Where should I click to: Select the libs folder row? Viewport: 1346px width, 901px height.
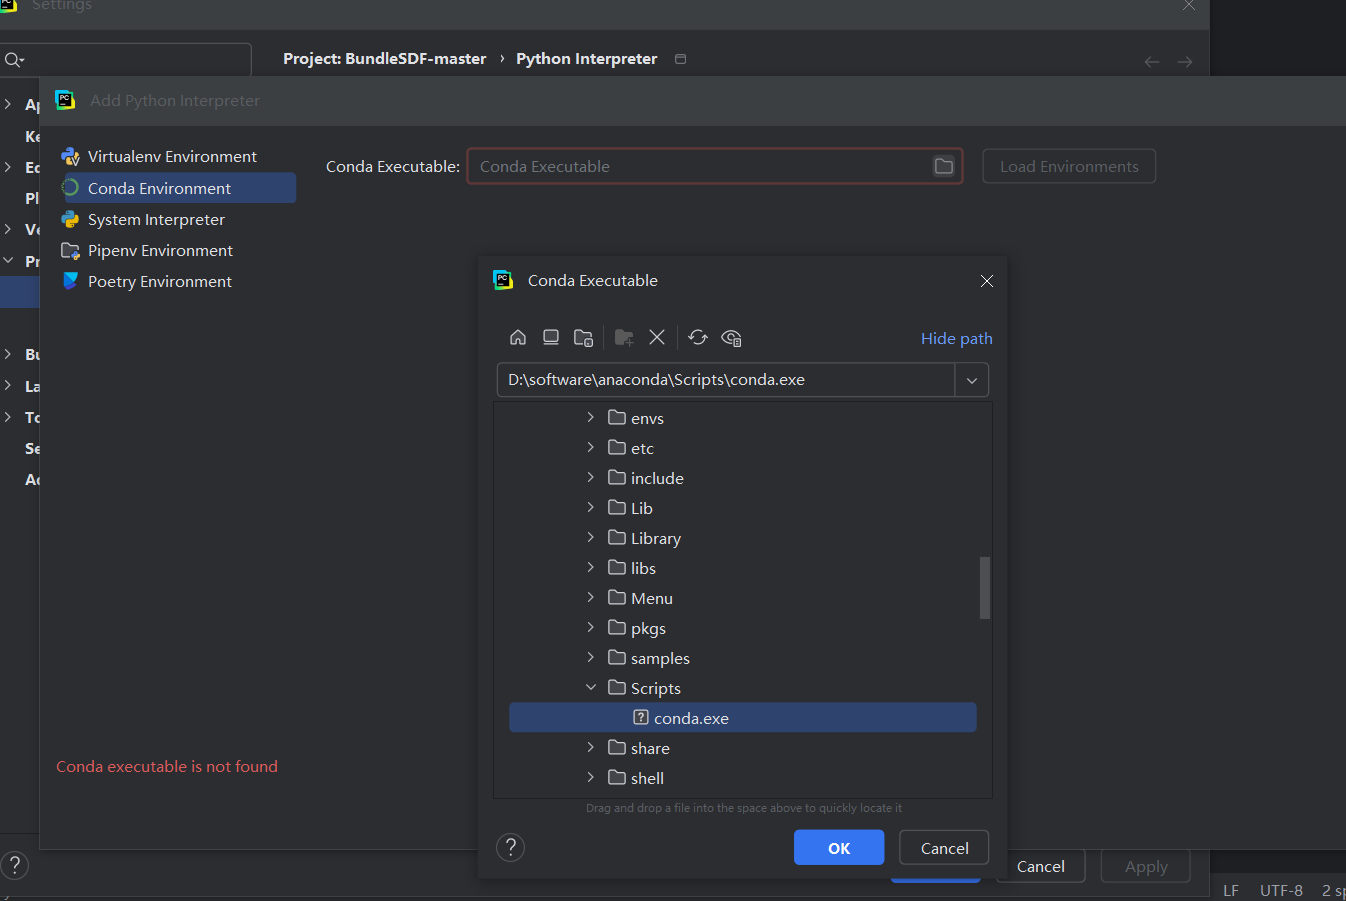743,568
